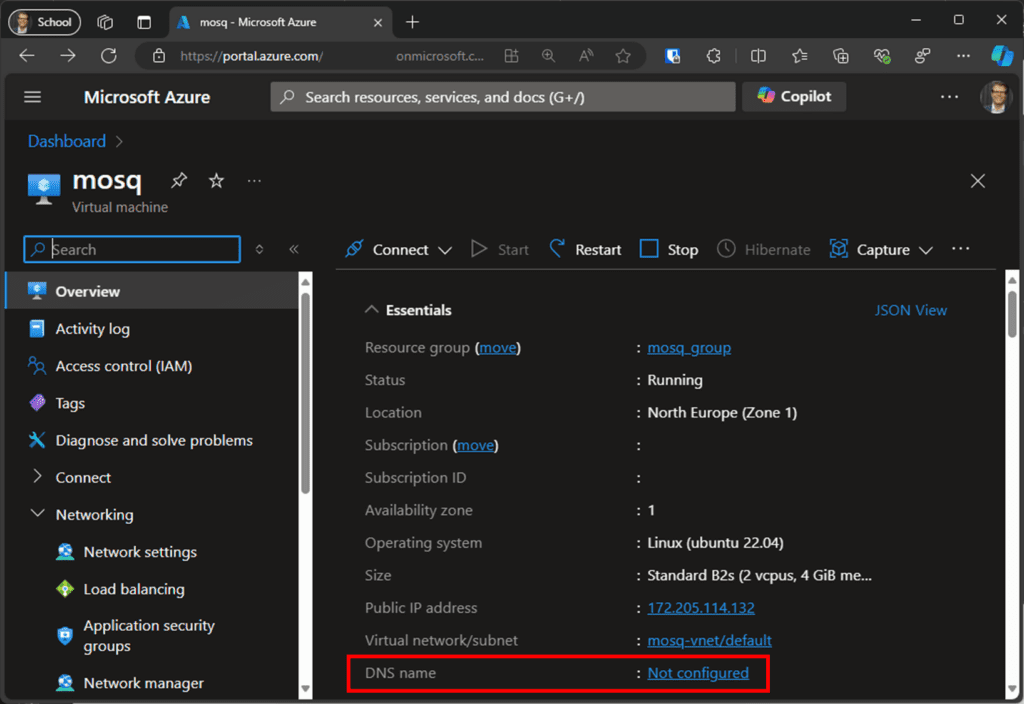Click inside the sidebar Search box
1024x704 pixels.
[x=130, y=249]
